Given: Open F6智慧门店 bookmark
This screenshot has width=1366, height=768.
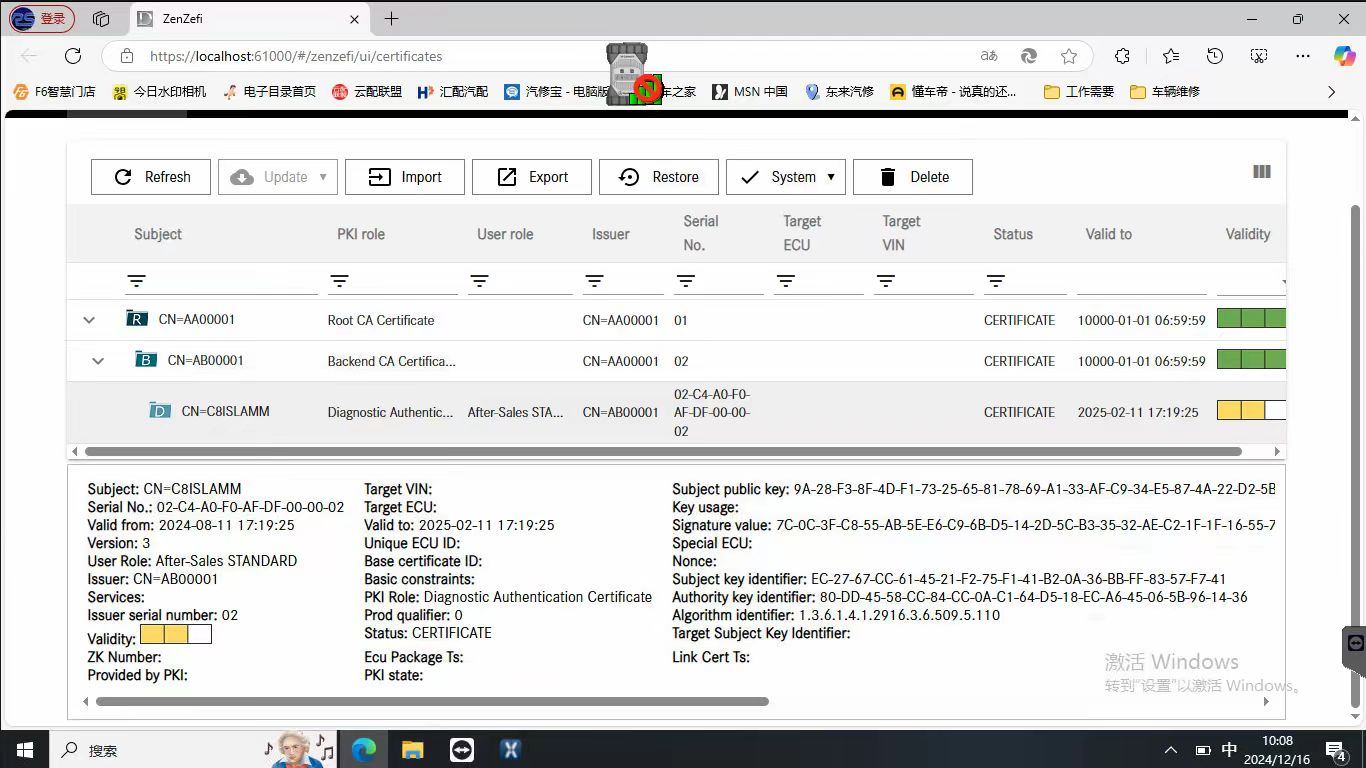Looking at the screenshot, I should click(54, 91).
